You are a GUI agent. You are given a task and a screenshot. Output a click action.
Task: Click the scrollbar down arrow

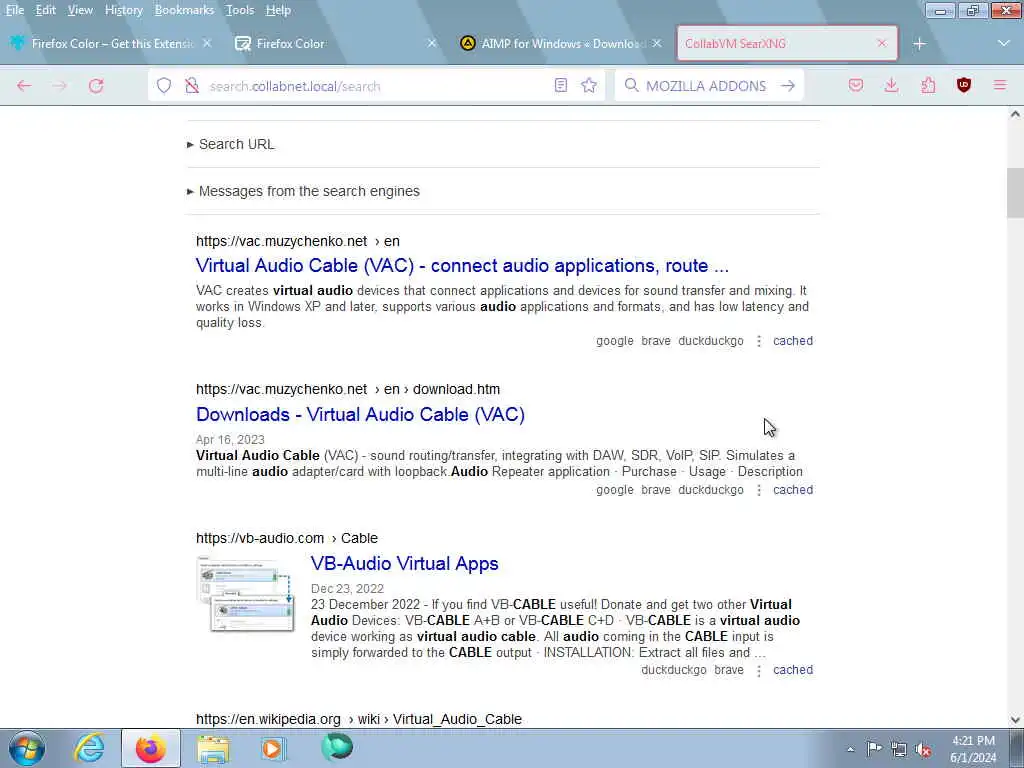1015,720
